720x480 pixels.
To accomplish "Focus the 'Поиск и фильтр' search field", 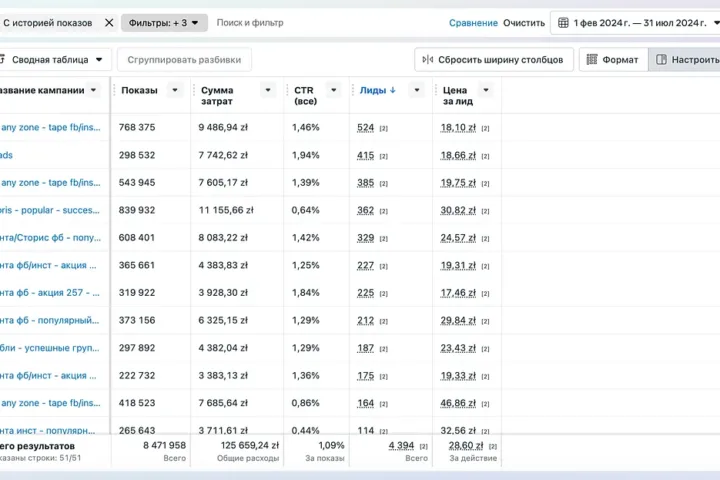I will click(x=250, y=23).
